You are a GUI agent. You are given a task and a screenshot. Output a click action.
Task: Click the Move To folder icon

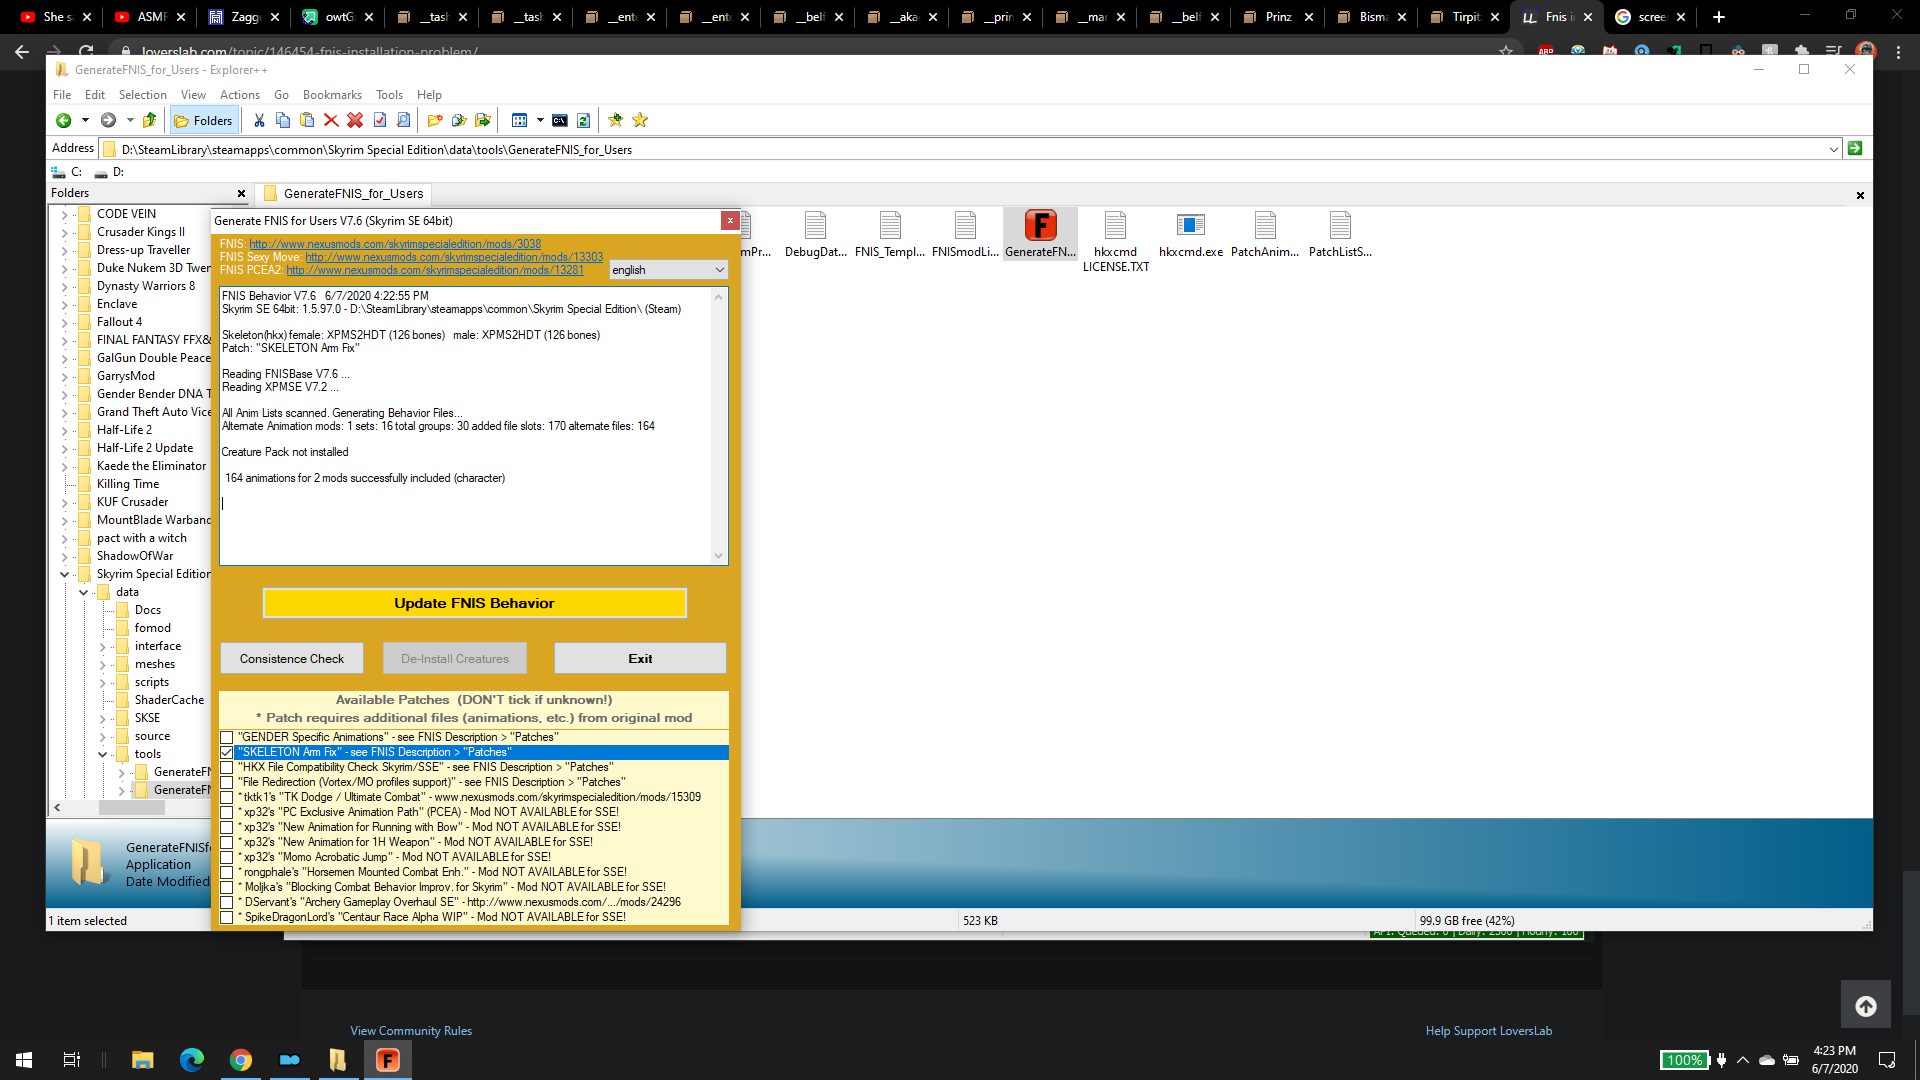483,121
